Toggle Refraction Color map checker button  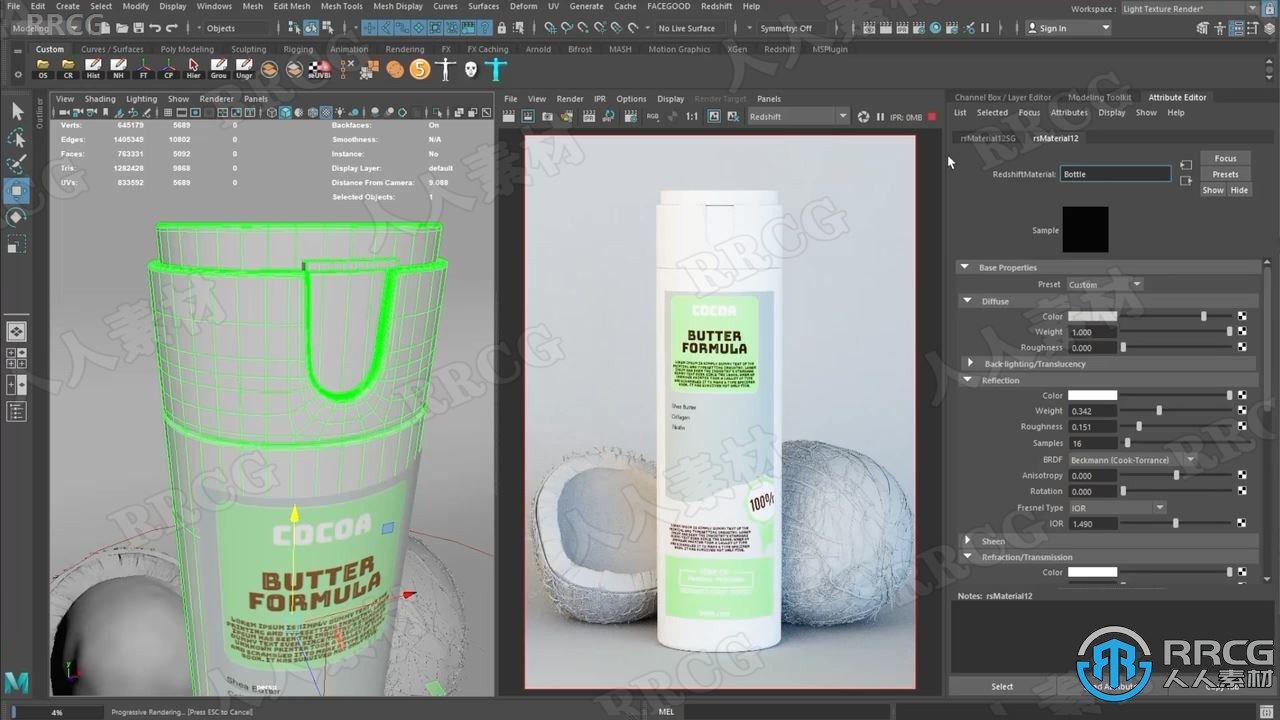point(1242,572)
